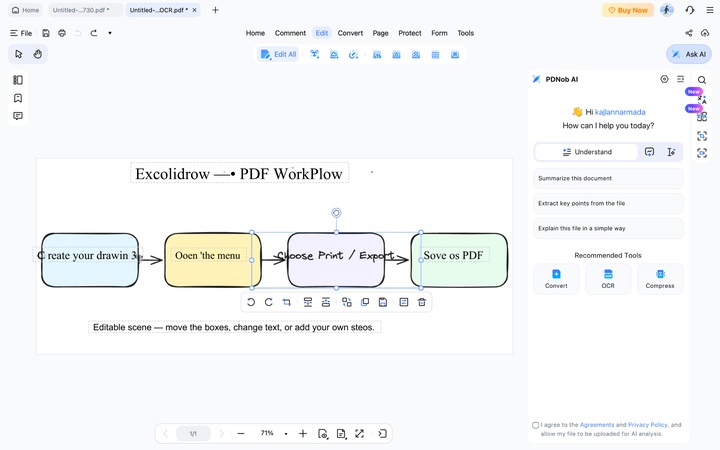Screen dimensions: 720x450
Task: Zoom in with the plus button
Action: click(303, 433)
